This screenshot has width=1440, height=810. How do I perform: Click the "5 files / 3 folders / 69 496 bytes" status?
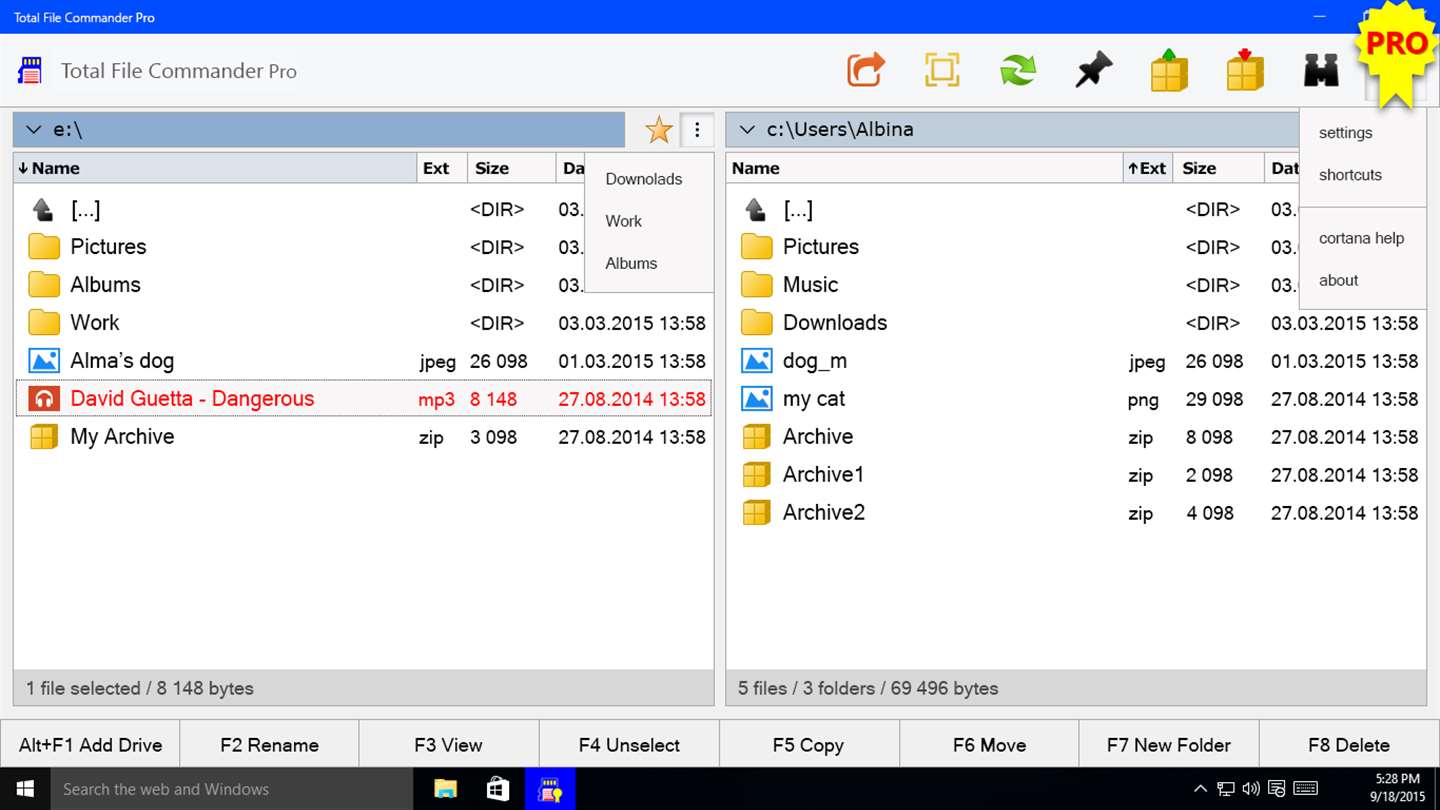click(868, 688)
